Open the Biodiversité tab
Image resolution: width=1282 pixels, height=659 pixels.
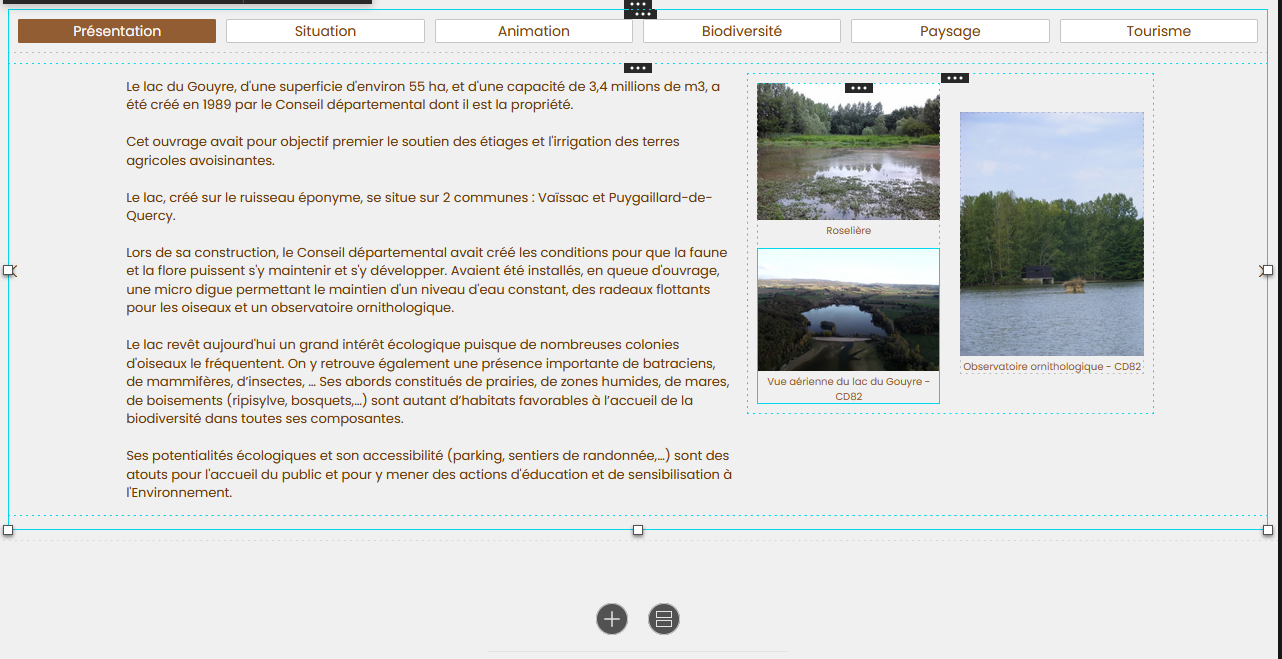(741, 31)
